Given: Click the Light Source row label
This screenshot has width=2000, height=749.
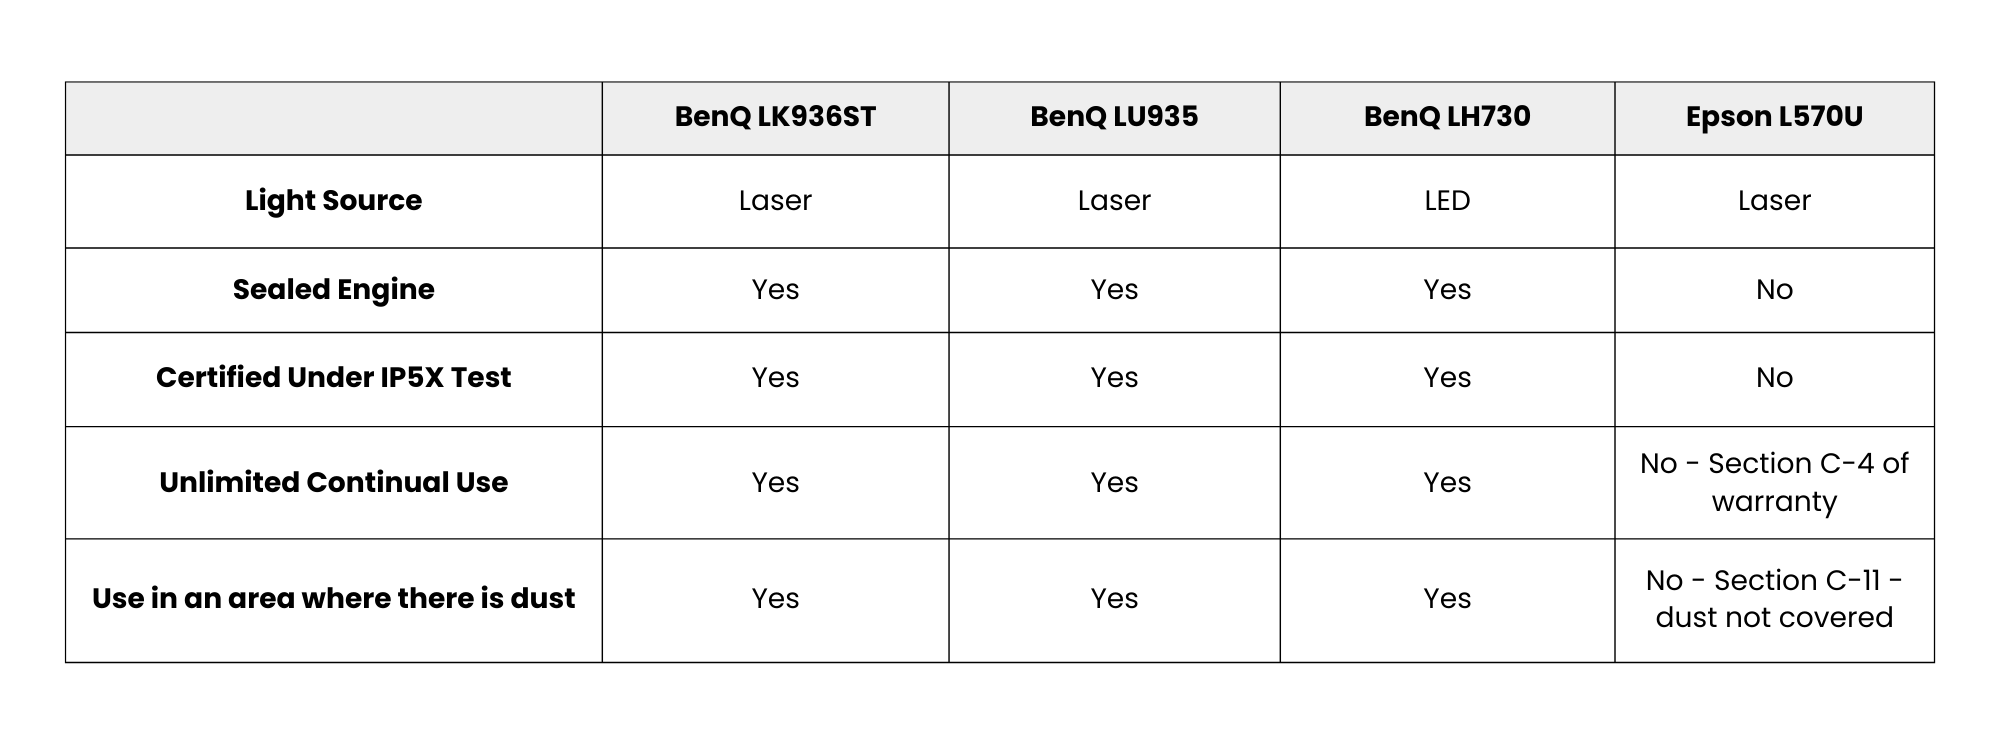Looking at the screenshot, I should point(333,201).
